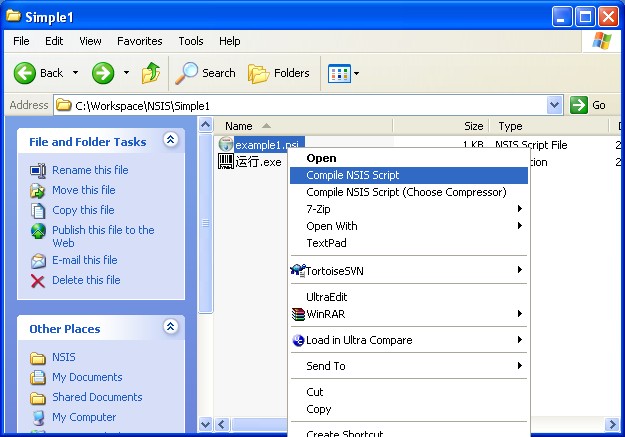This screenshot has height=437, width=625.
Task: Click the Forward arrow icon
Action: [x=103, y=73]
